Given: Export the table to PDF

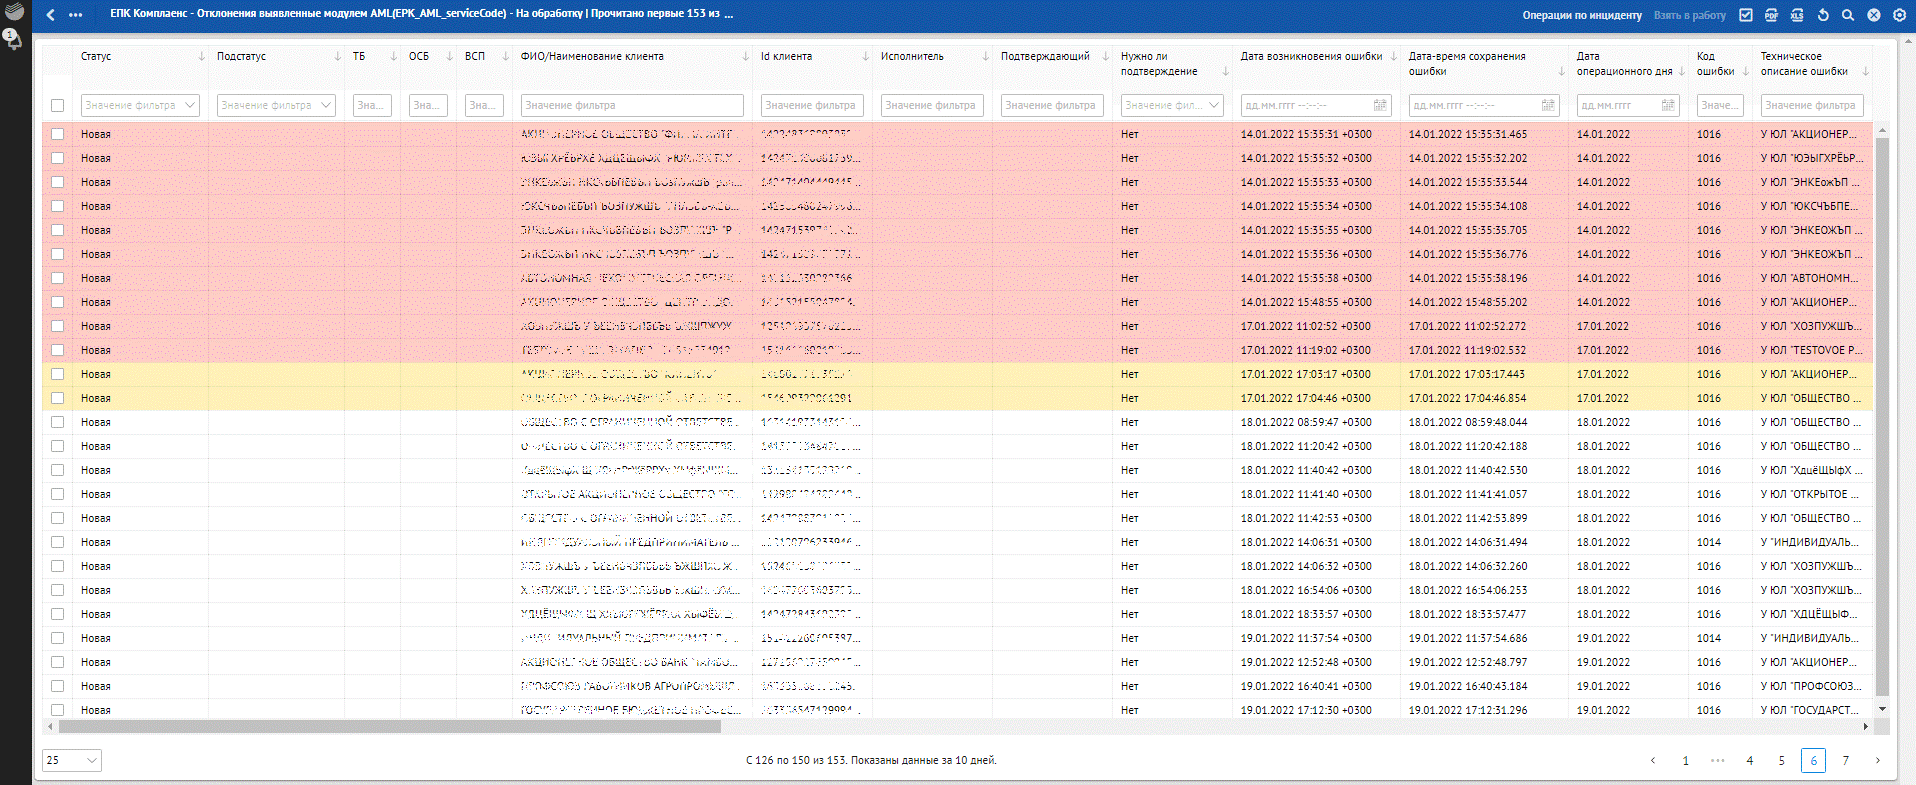Looking at the screenshot, I should (1771, 15).
